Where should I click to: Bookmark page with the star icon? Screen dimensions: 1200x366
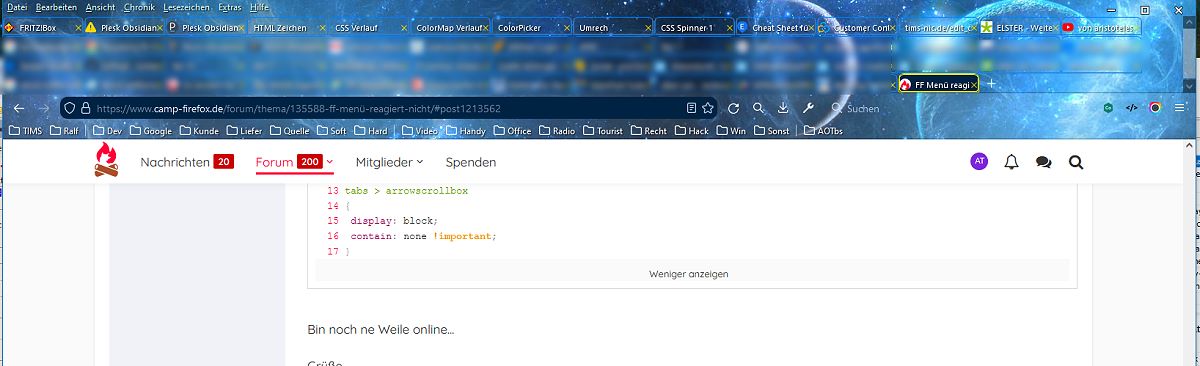[708, 108]
